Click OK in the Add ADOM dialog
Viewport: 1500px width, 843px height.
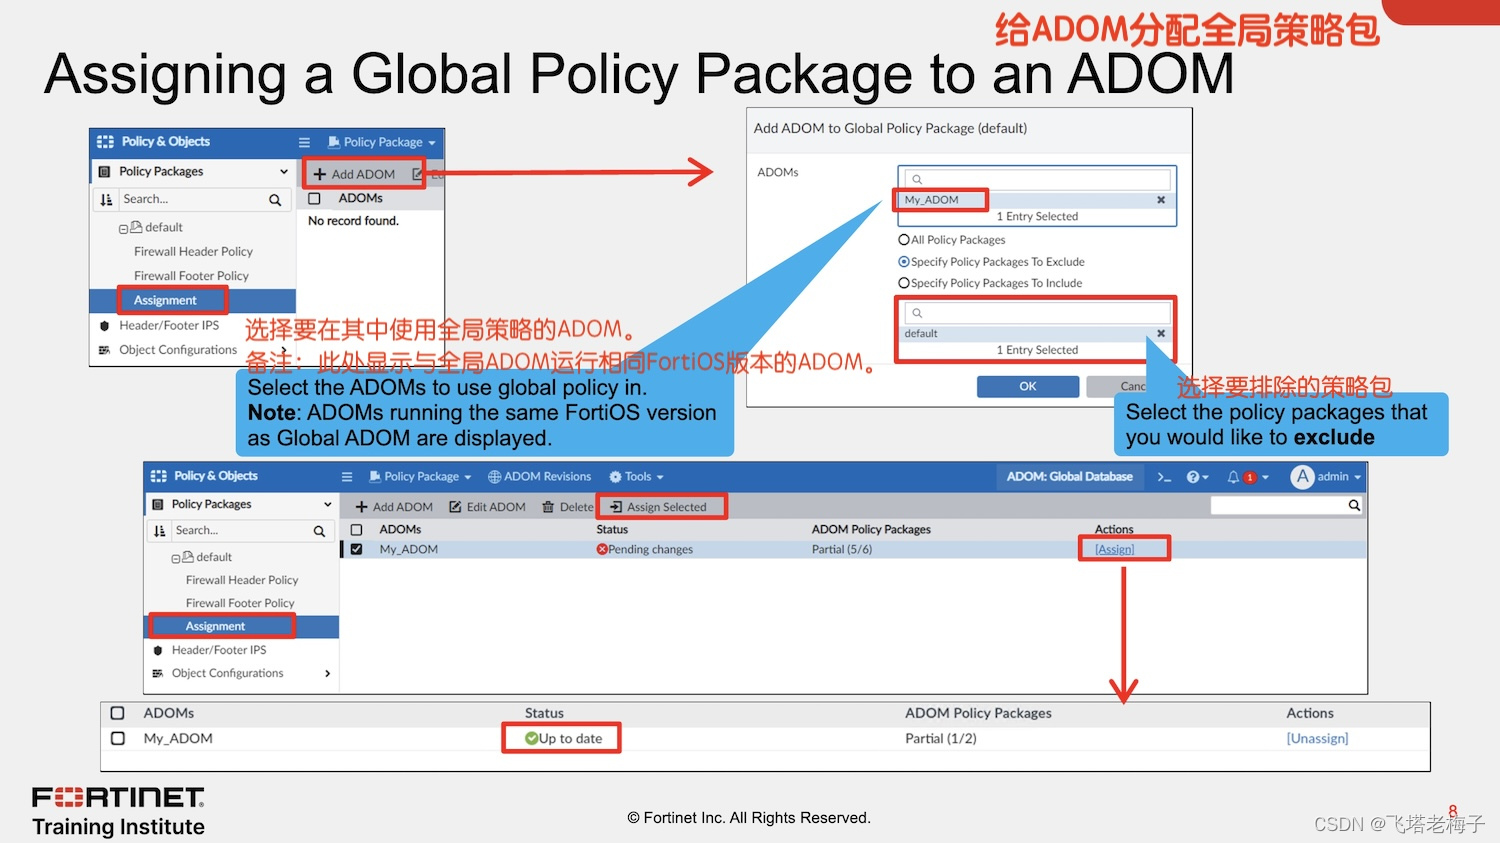[1028, 387]
